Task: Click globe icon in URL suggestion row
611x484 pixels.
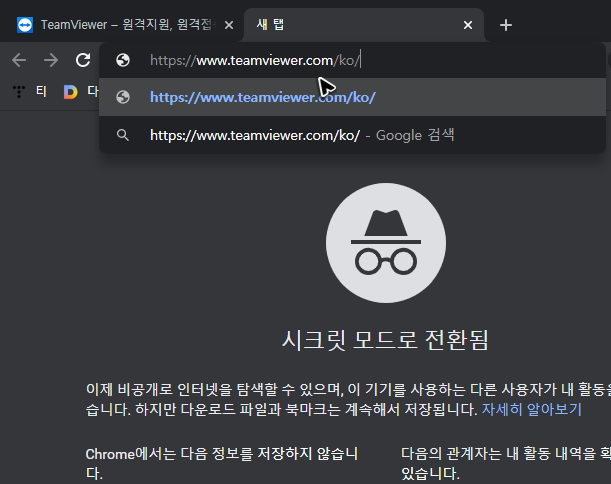Action: [x=123, y=97]
